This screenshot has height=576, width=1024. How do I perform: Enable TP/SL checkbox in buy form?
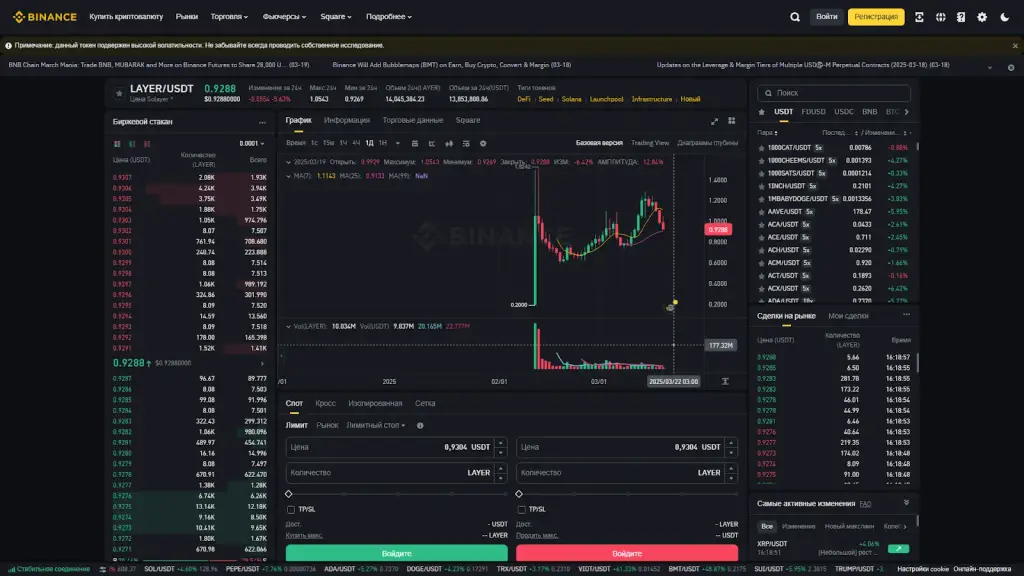pyautogui.click(x=291, y=509)
